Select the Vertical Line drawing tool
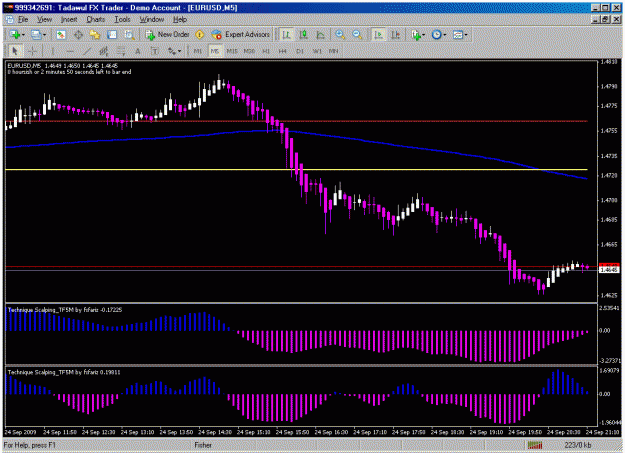The image size is (625, 453). (52, 51)
